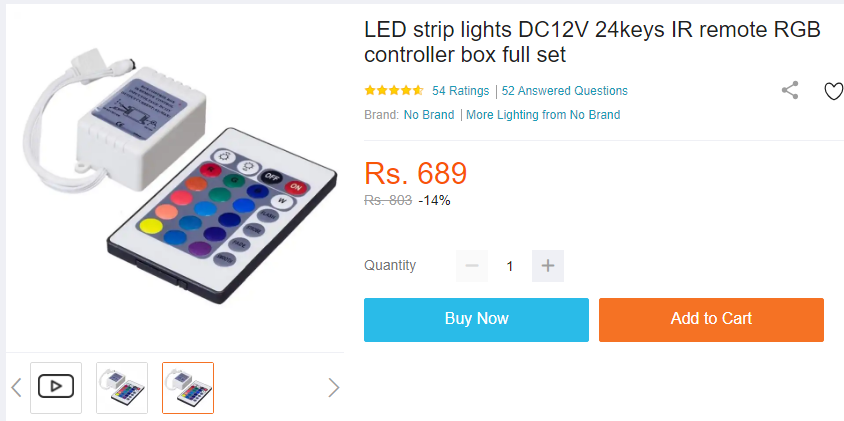Decrease quantity with minus button

pos(472,266)
